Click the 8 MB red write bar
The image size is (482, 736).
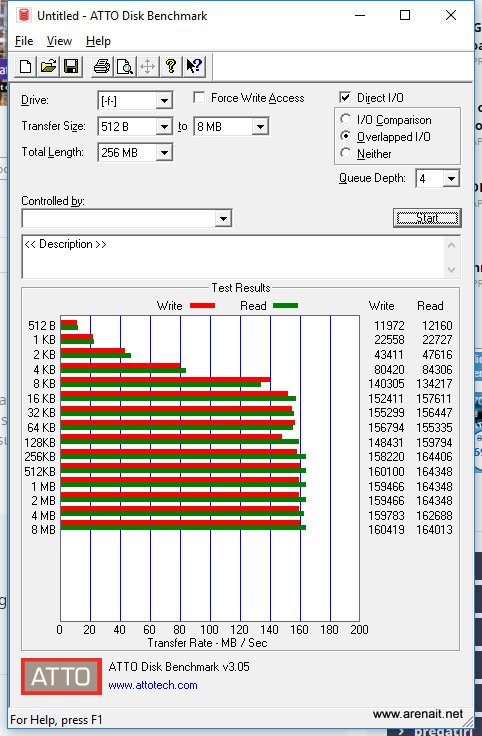coord(181,523)
